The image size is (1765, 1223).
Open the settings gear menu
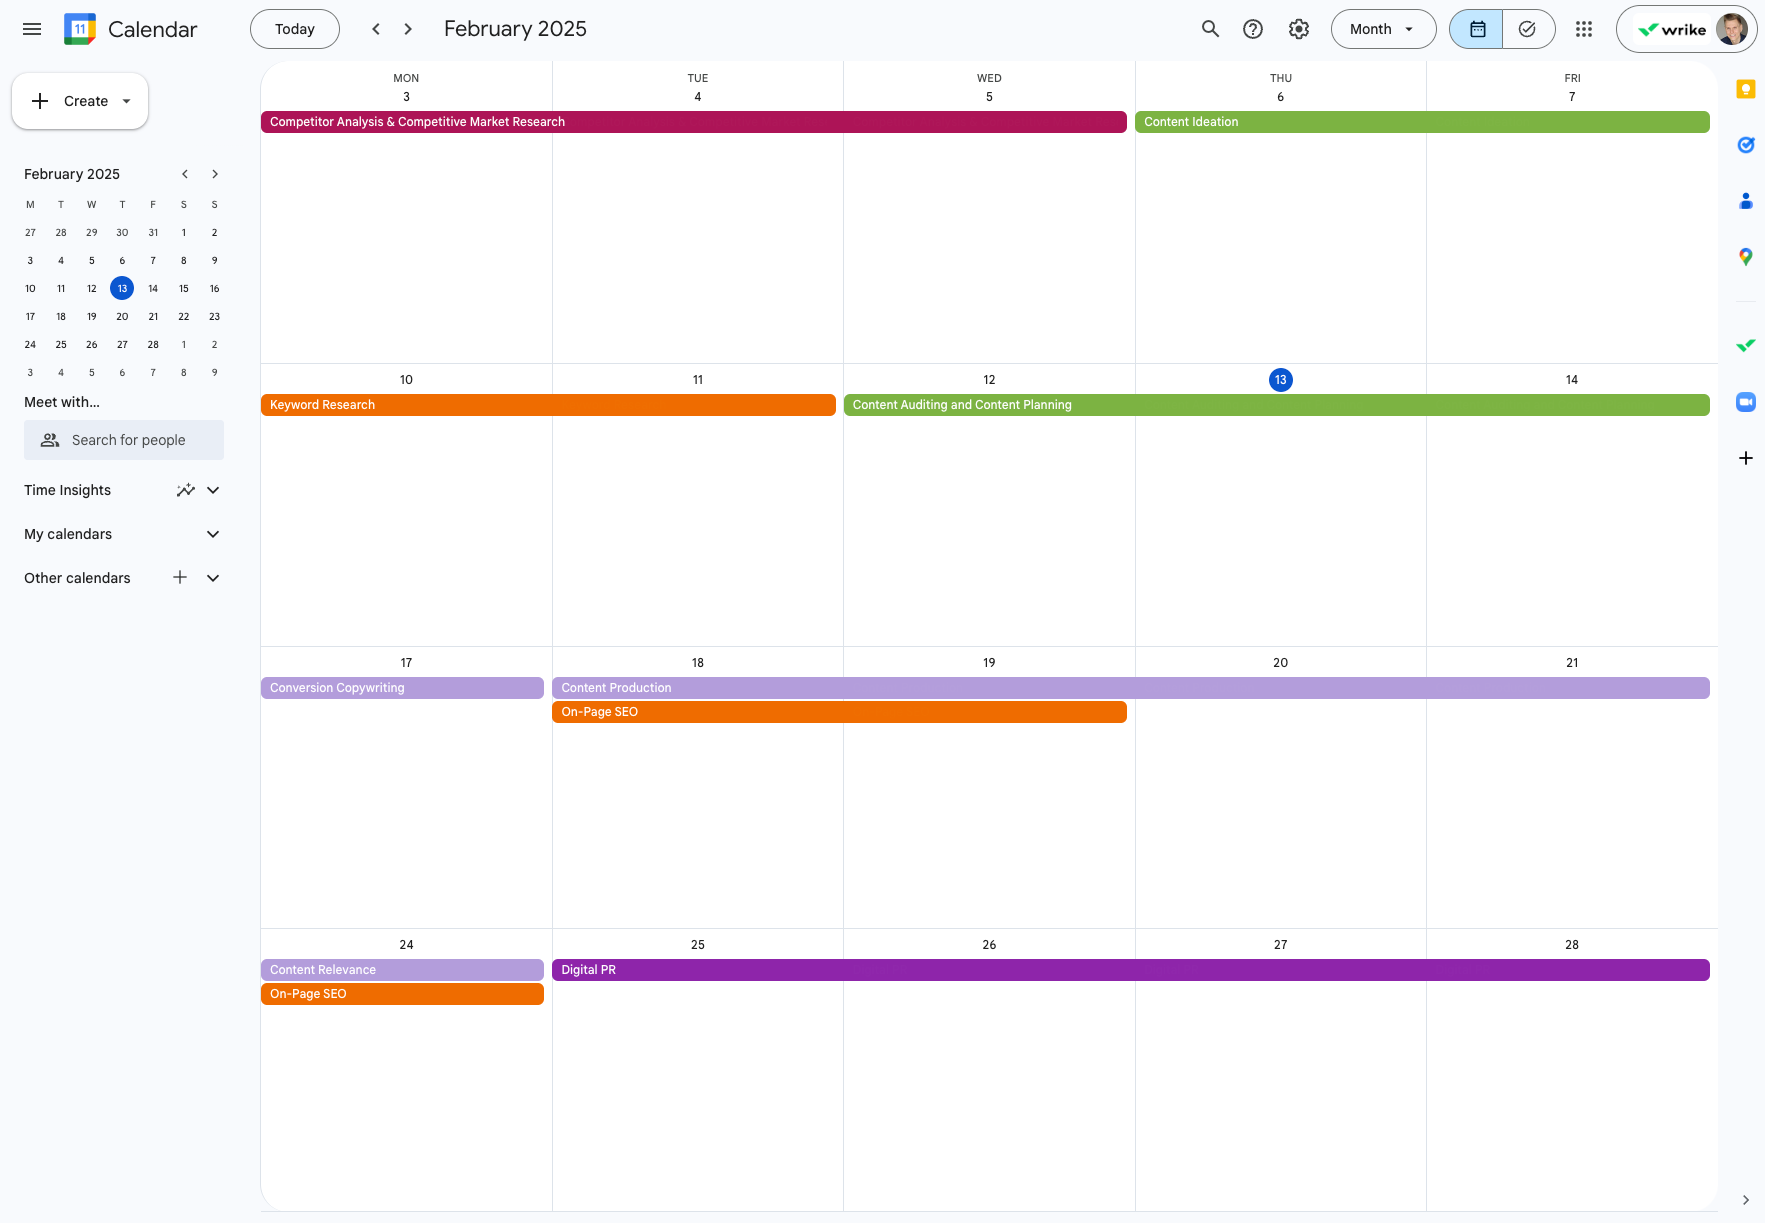[1299, 29]
